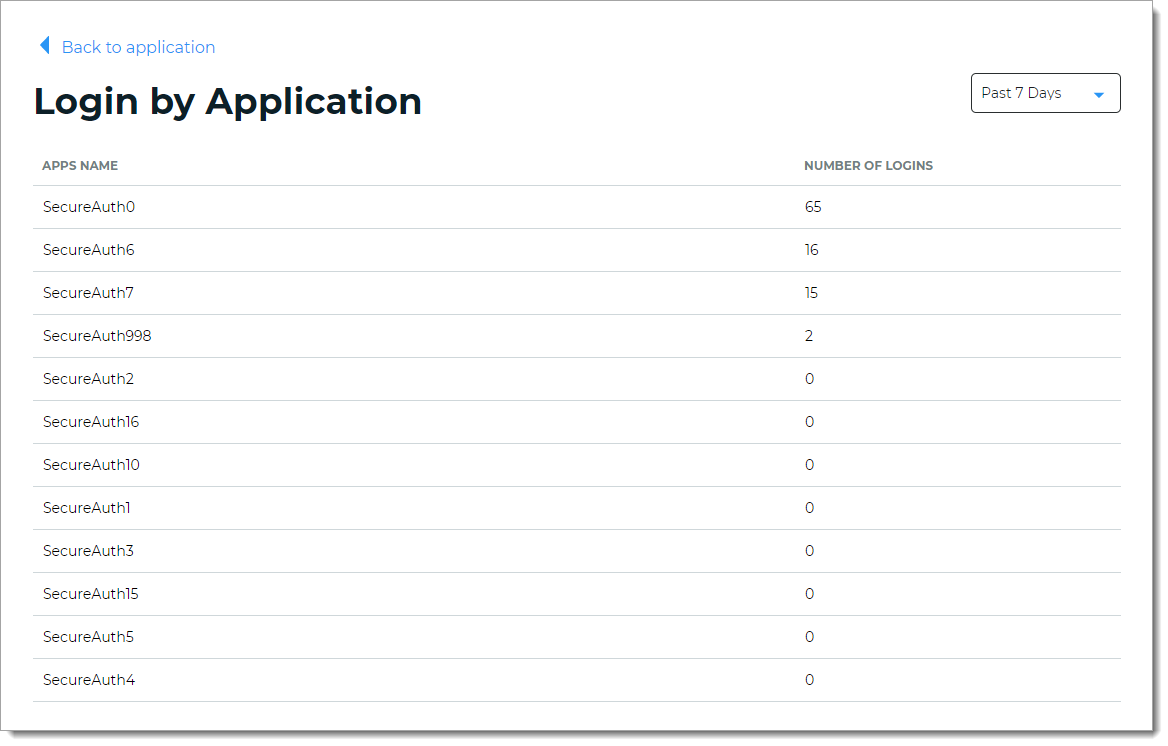
Task: Click the login count value 65
Action: click(812, 207)
